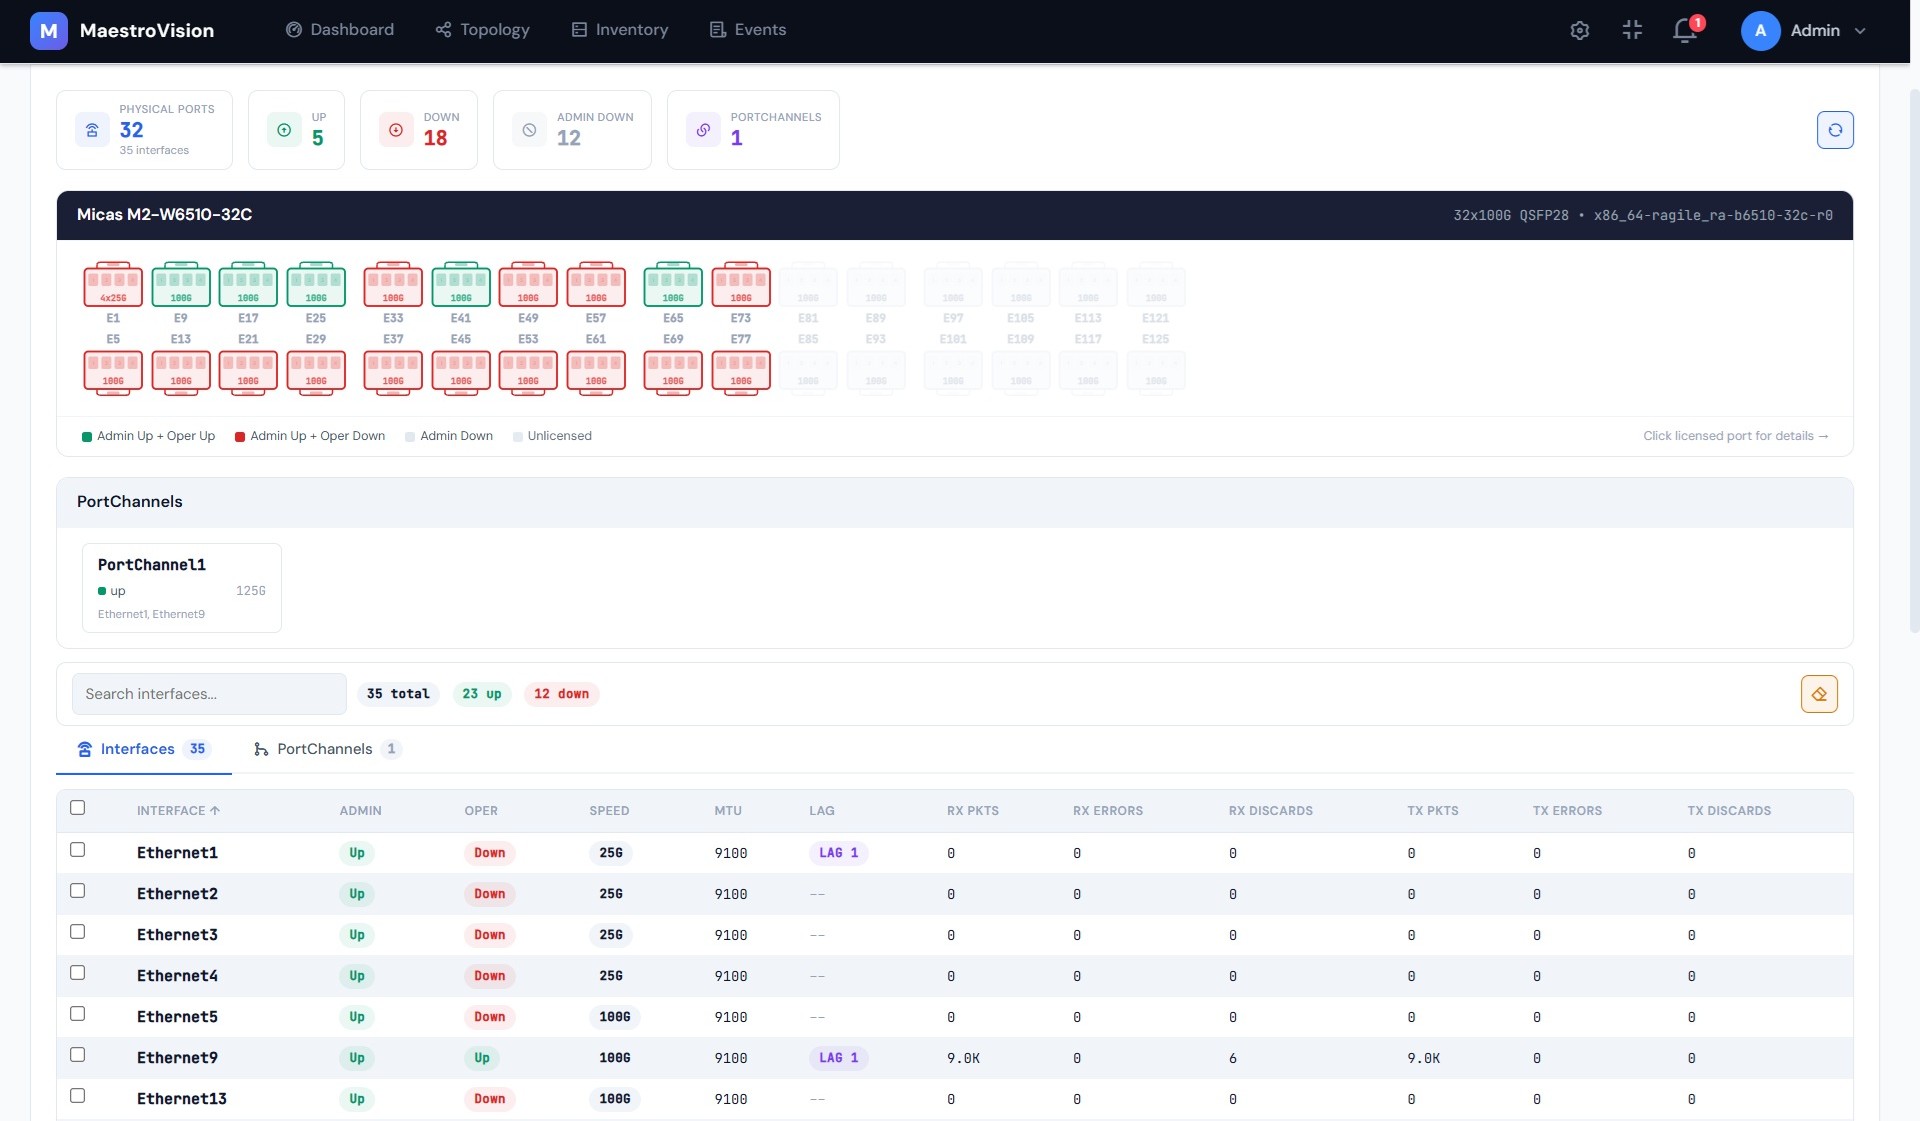Click the SPEED column header
The width and height of the screenshot is (1920, 1121).
pyautogui.click(x=609, y=811)
